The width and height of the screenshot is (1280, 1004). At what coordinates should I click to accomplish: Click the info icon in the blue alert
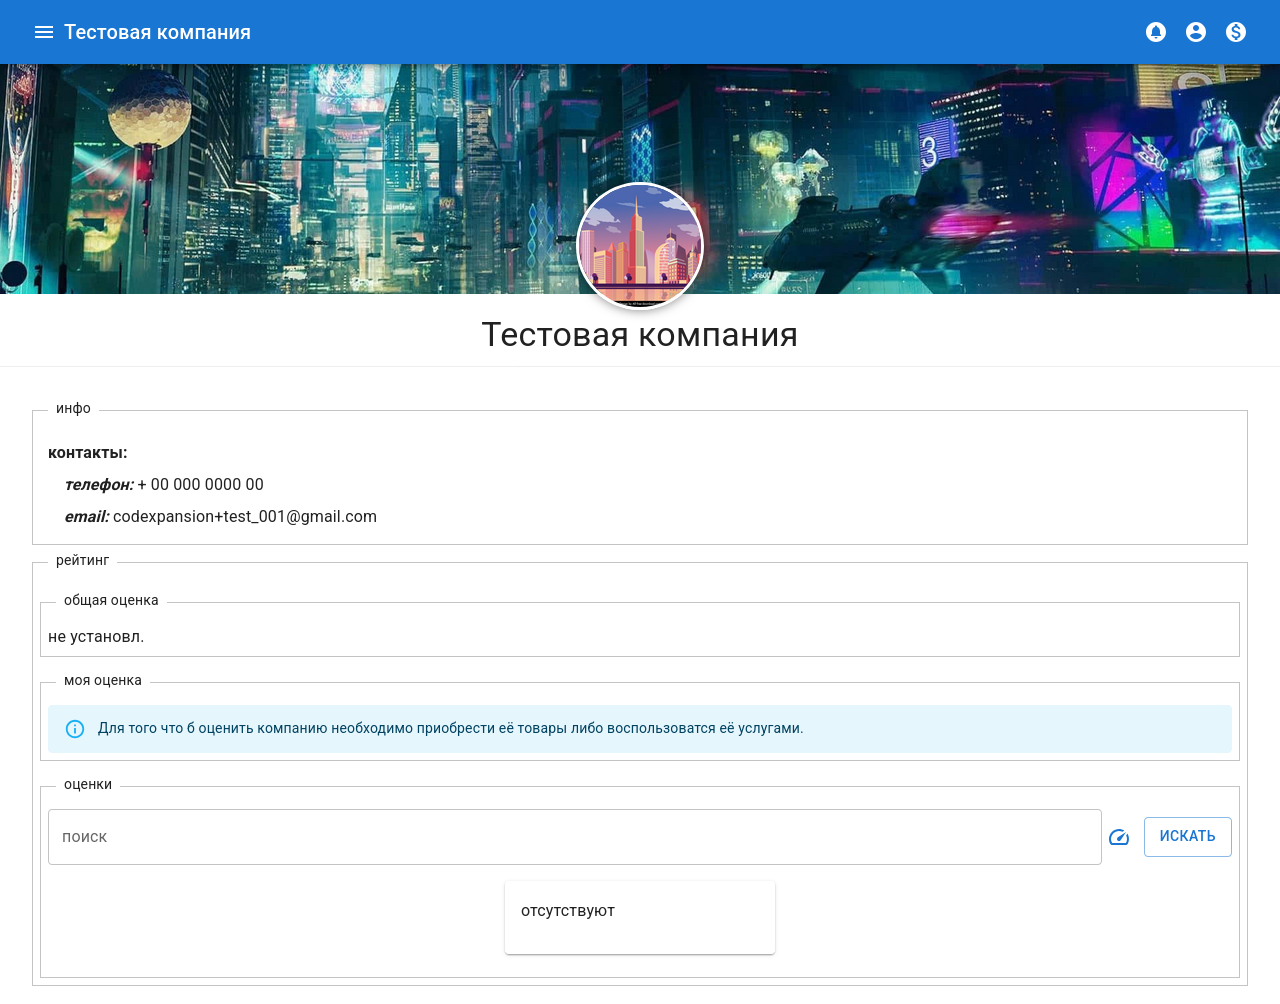[x=75, y=729]
